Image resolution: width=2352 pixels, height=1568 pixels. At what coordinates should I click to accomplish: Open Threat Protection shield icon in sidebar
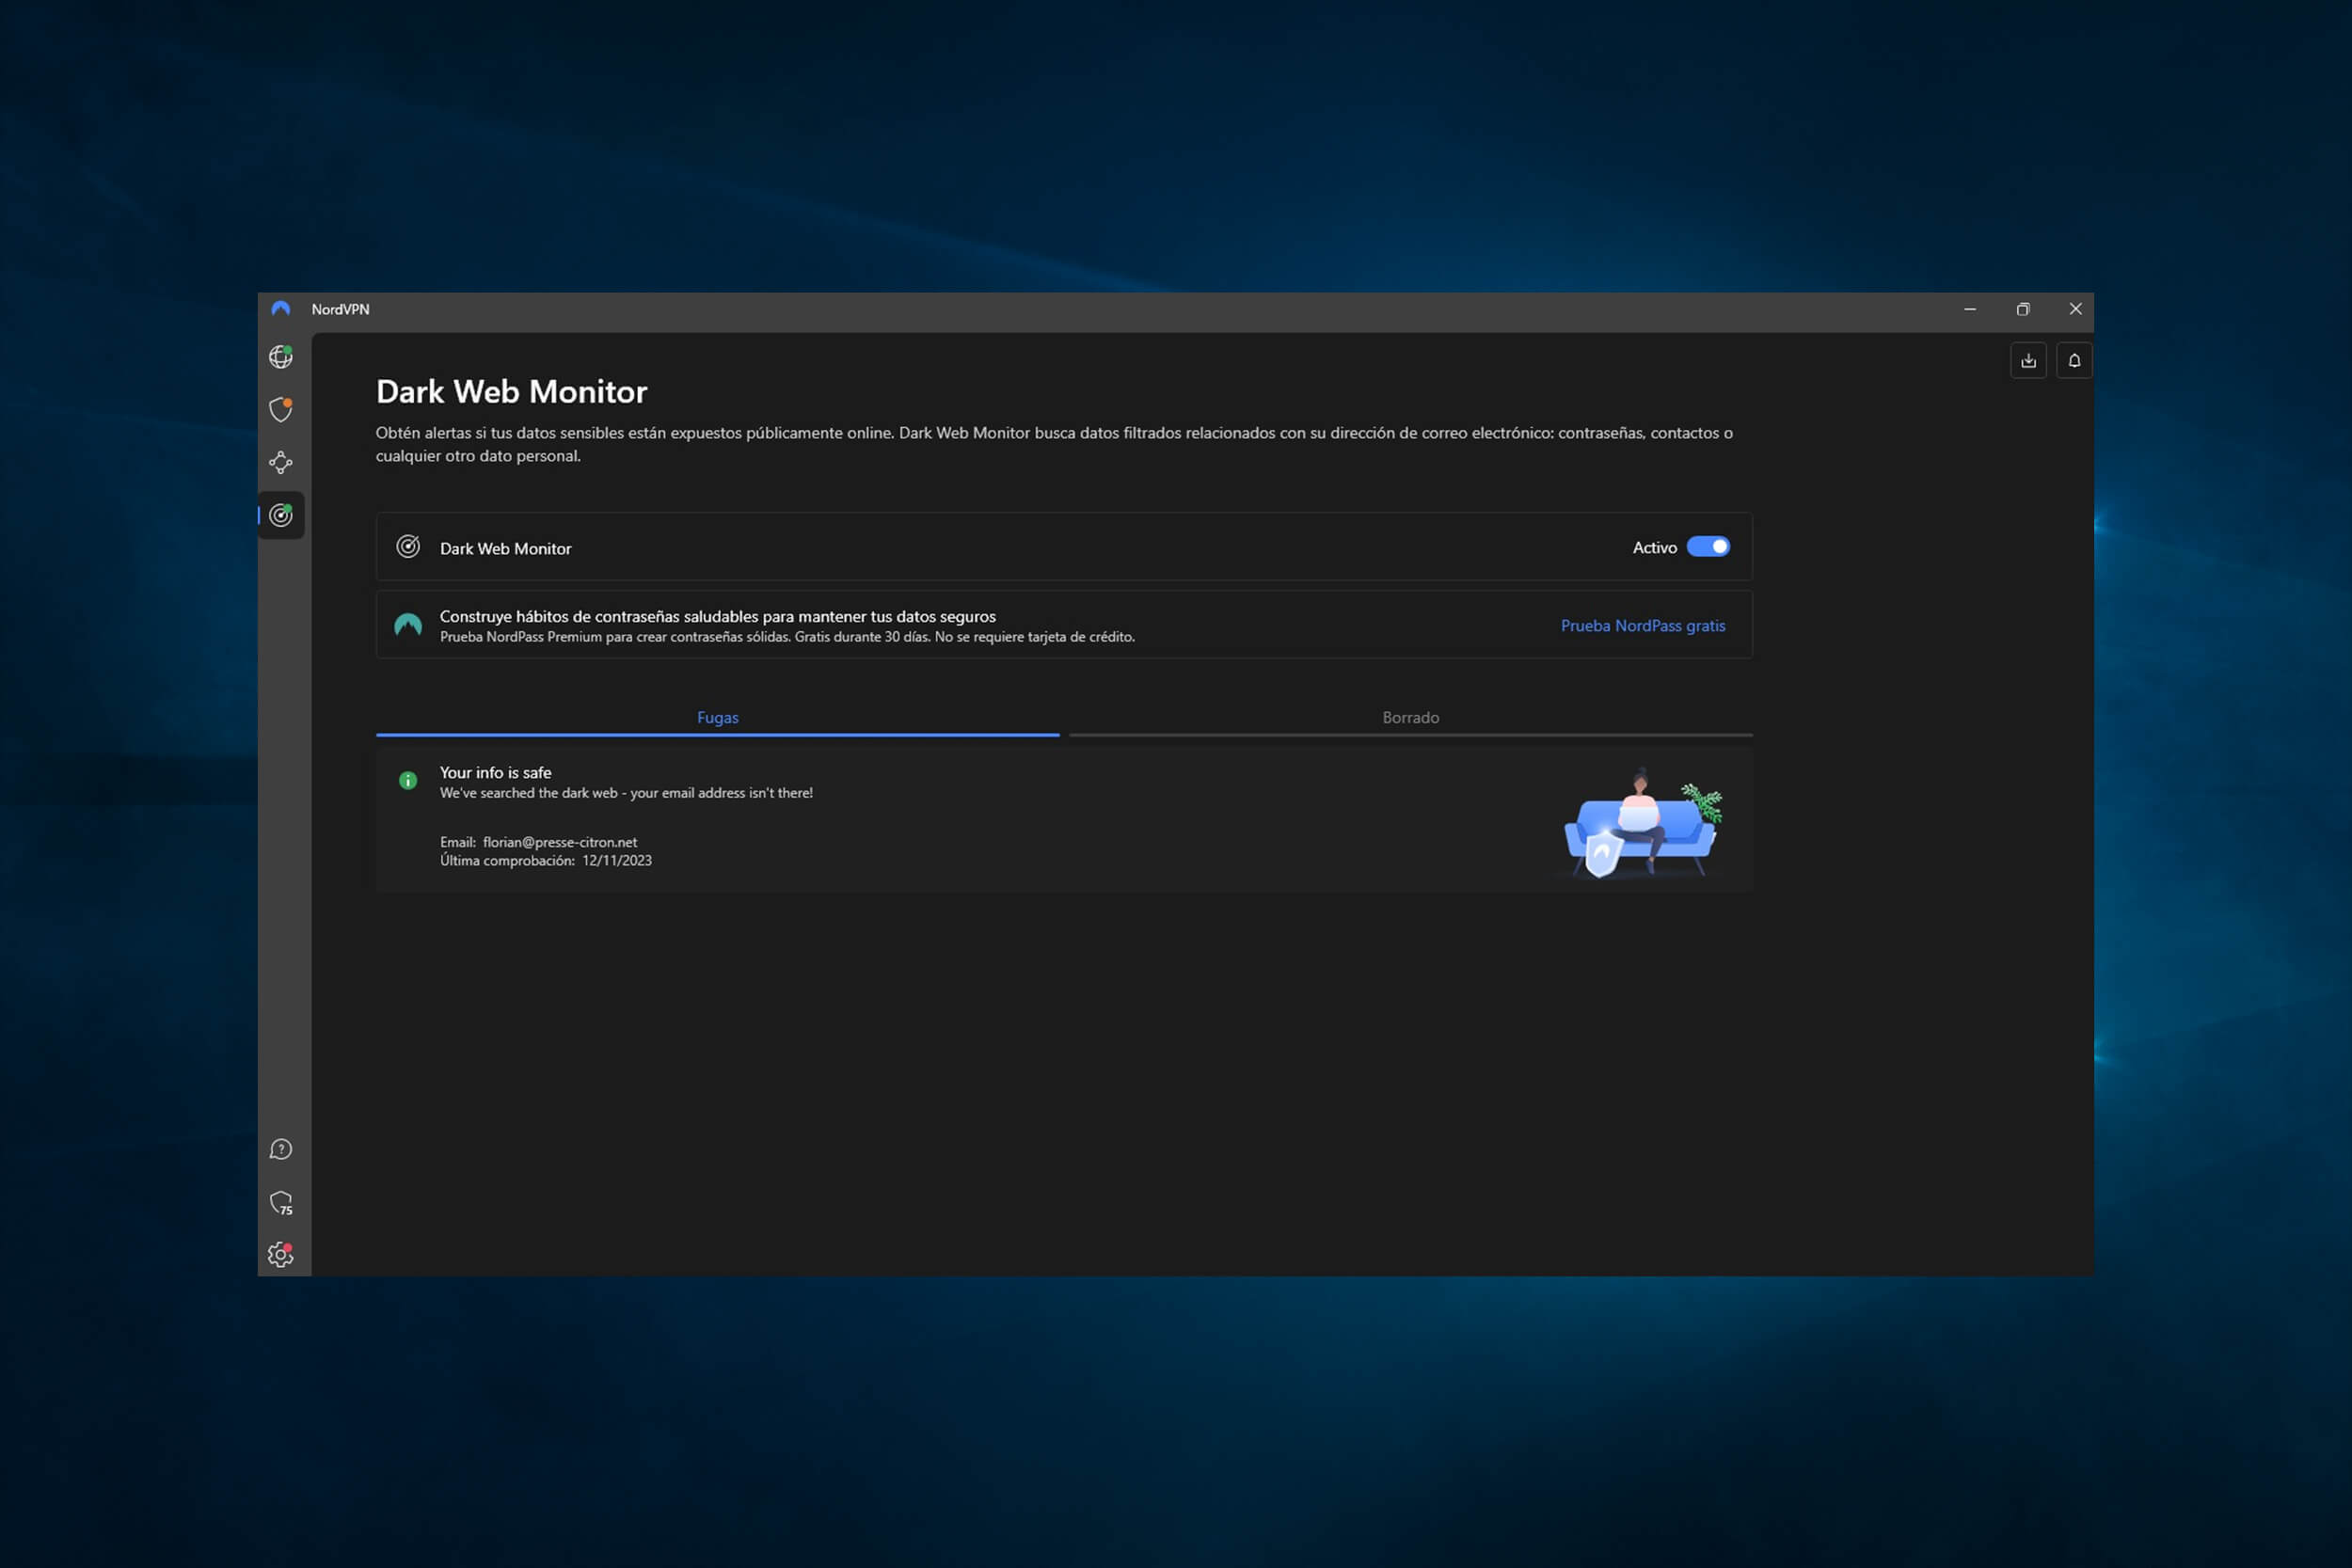point(281,409)
